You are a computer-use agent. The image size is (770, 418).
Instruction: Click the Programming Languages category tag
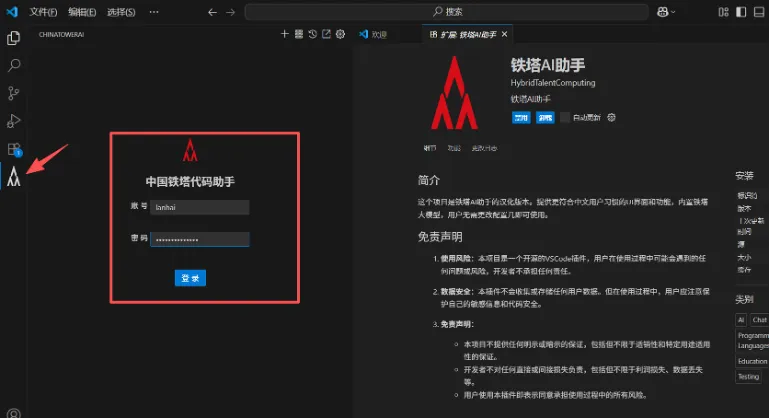click(752, 340)
